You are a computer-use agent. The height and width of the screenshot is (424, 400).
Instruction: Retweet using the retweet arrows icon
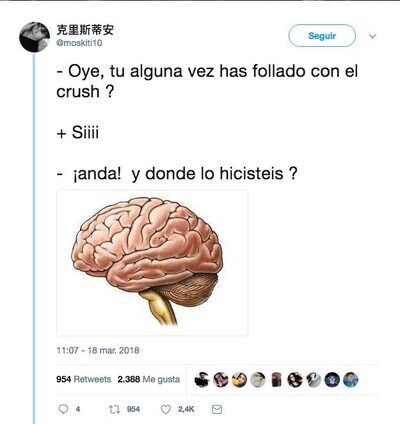(114, 409)
